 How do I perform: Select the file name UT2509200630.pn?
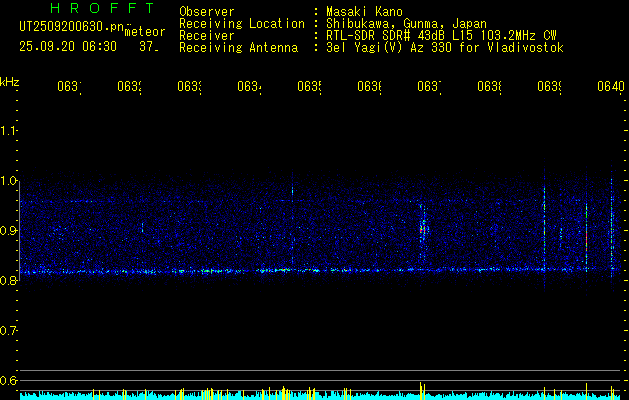pyautogui.click(x=71, y=27)
